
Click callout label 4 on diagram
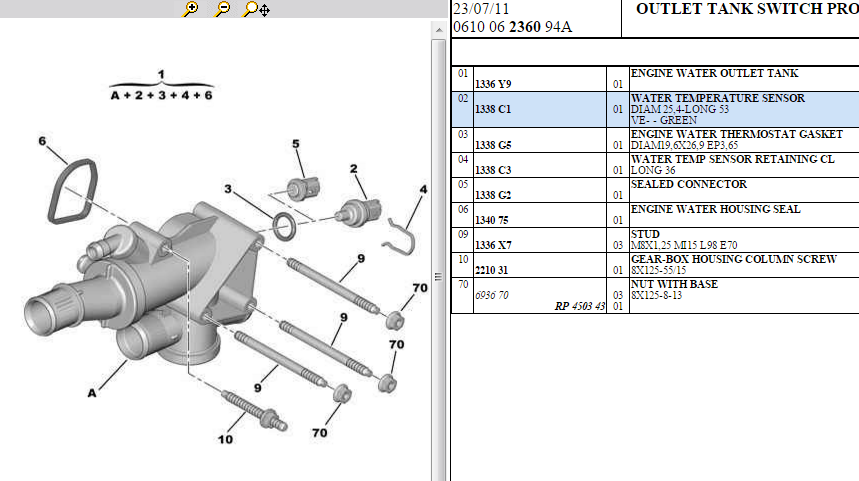point(423,190)
